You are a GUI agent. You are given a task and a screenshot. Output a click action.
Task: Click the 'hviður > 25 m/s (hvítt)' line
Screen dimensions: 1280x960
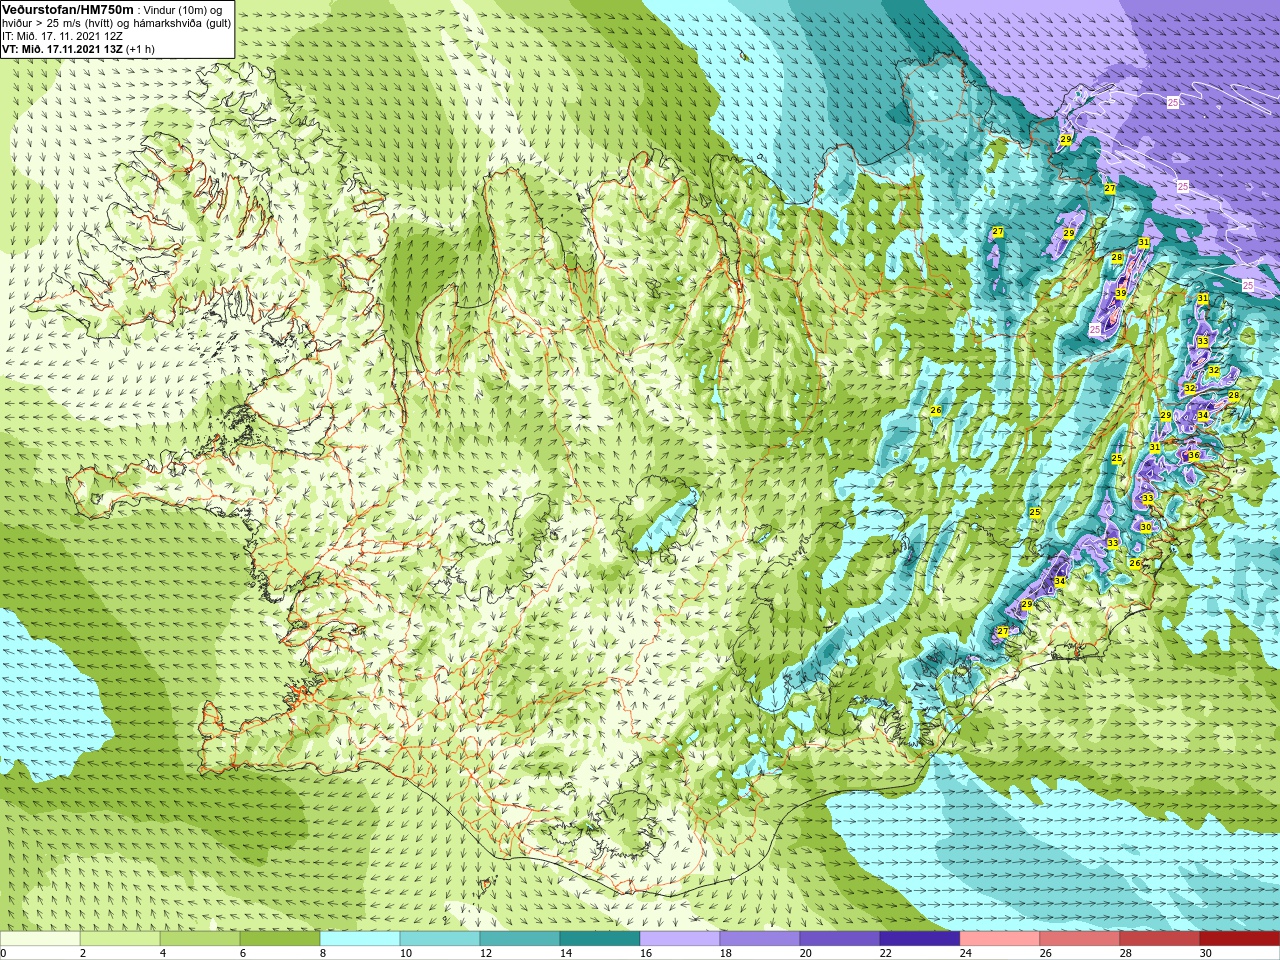(x=57, y=23)
